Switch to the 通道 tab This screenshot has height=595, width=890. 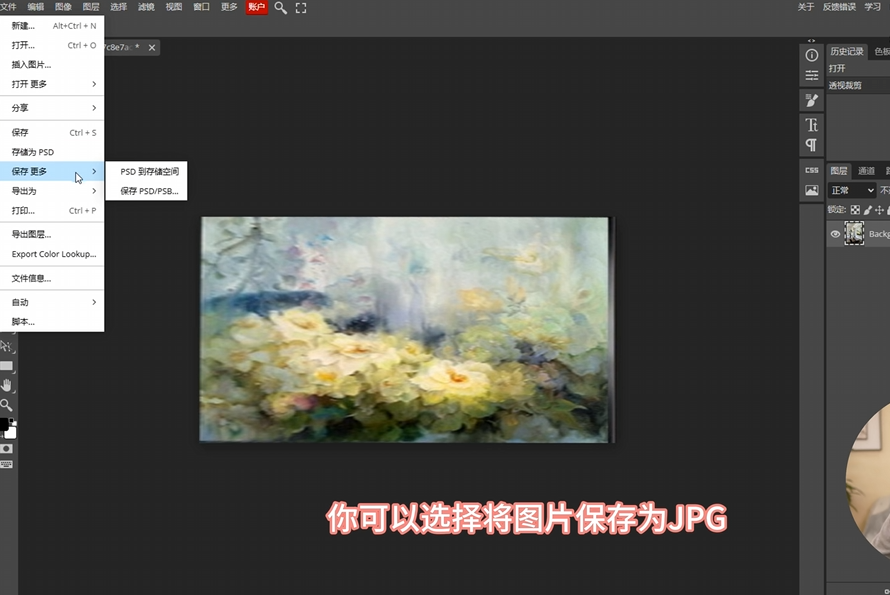coord(866,171)
